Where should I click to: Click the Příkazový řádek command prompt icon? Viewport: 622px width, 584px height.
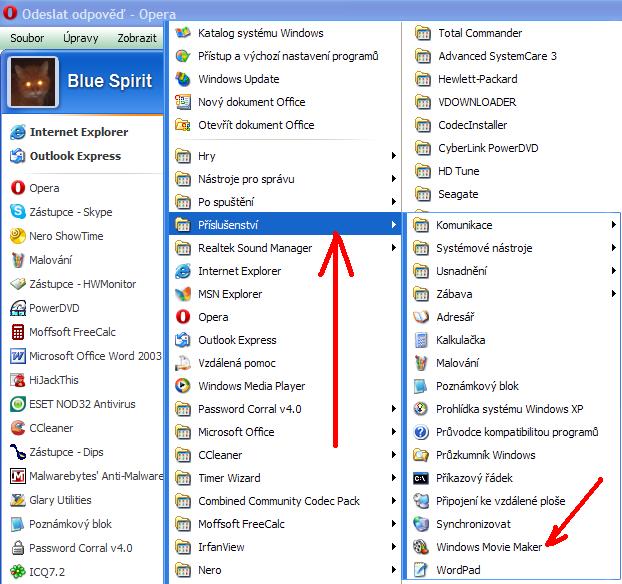tap(421, 478)
